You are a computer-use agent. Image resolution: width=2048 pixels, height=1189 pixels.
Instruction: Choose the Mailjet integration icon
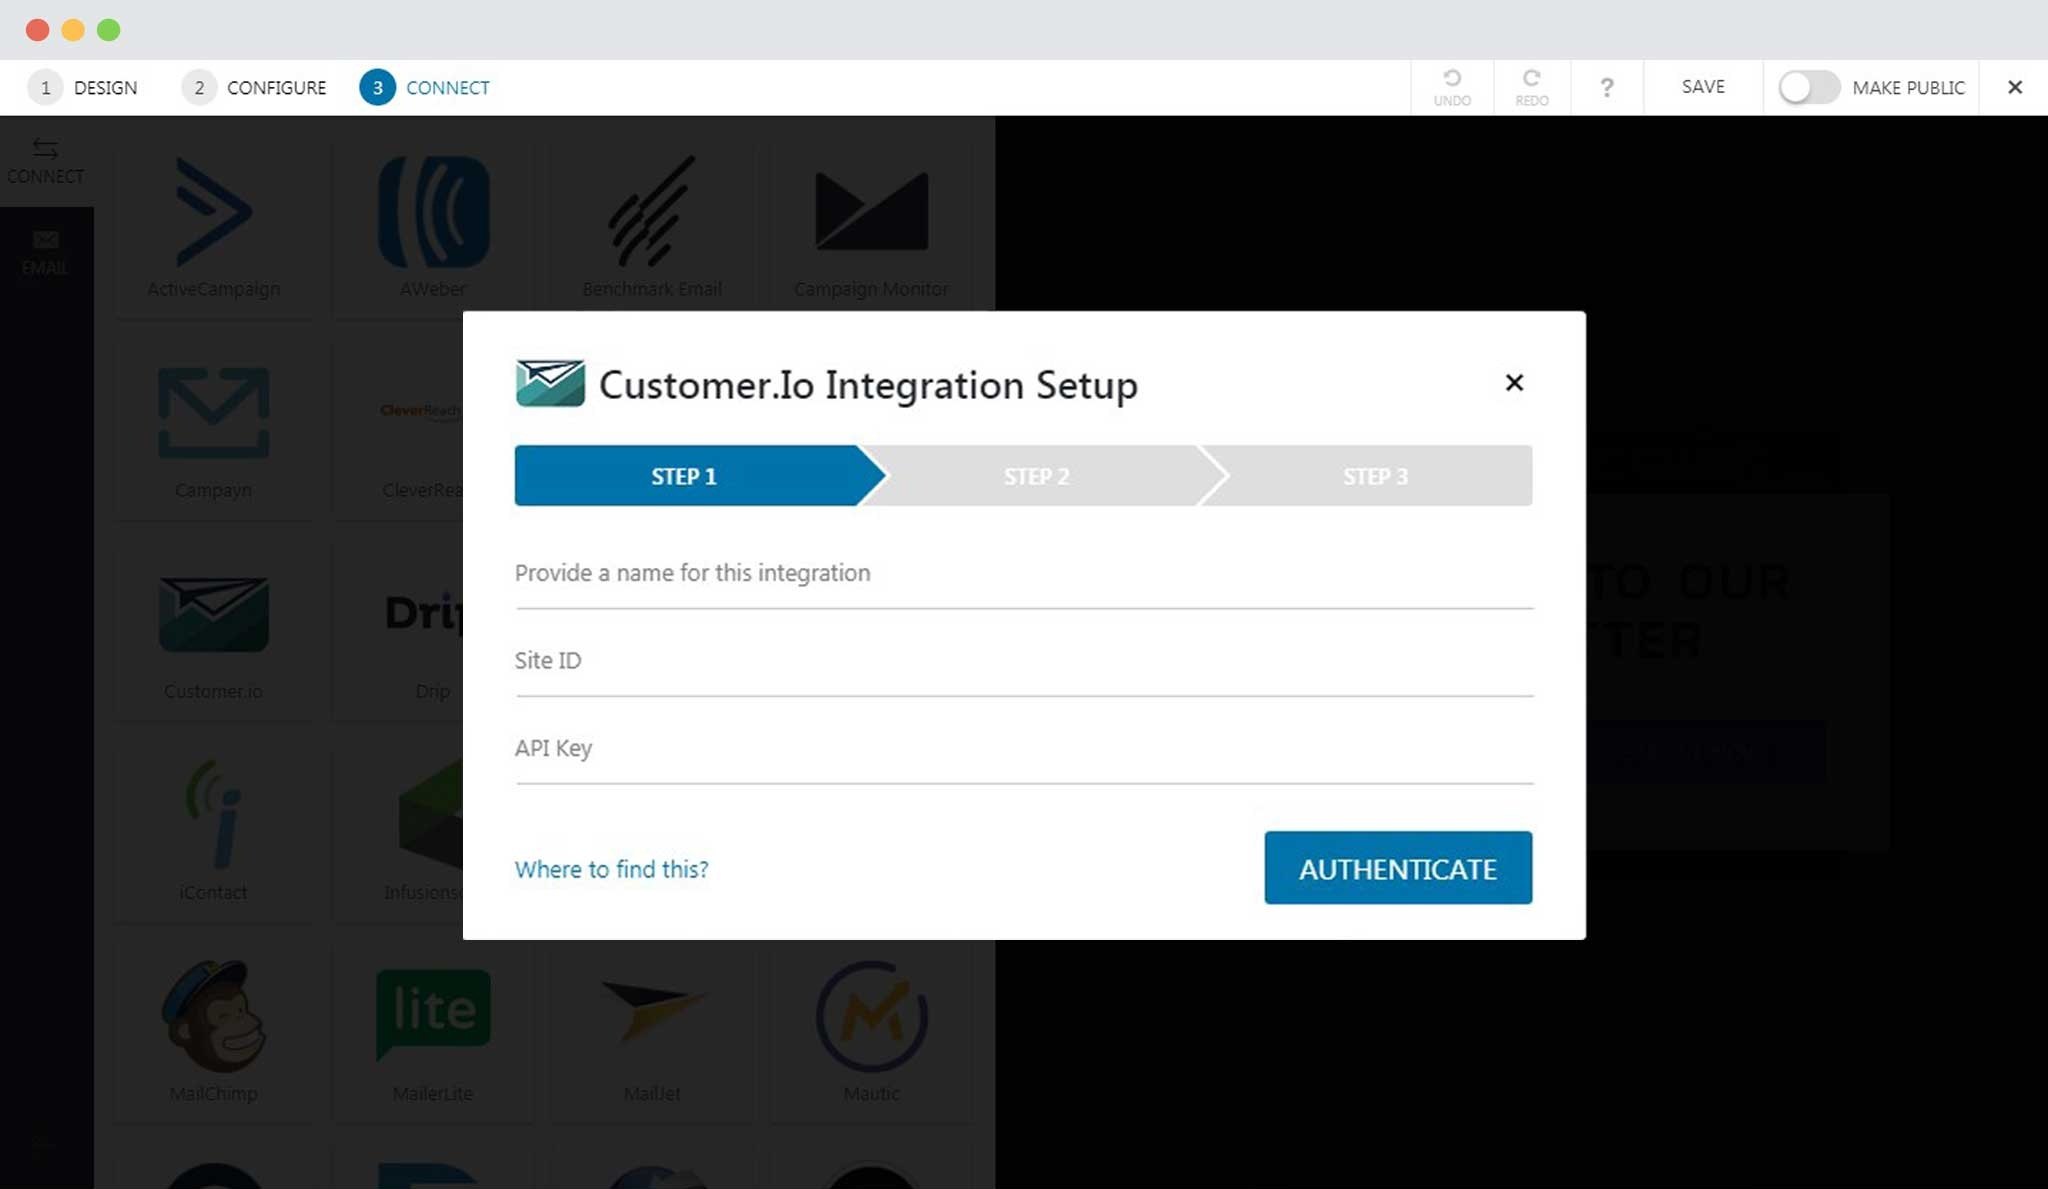pos(652,1012)
